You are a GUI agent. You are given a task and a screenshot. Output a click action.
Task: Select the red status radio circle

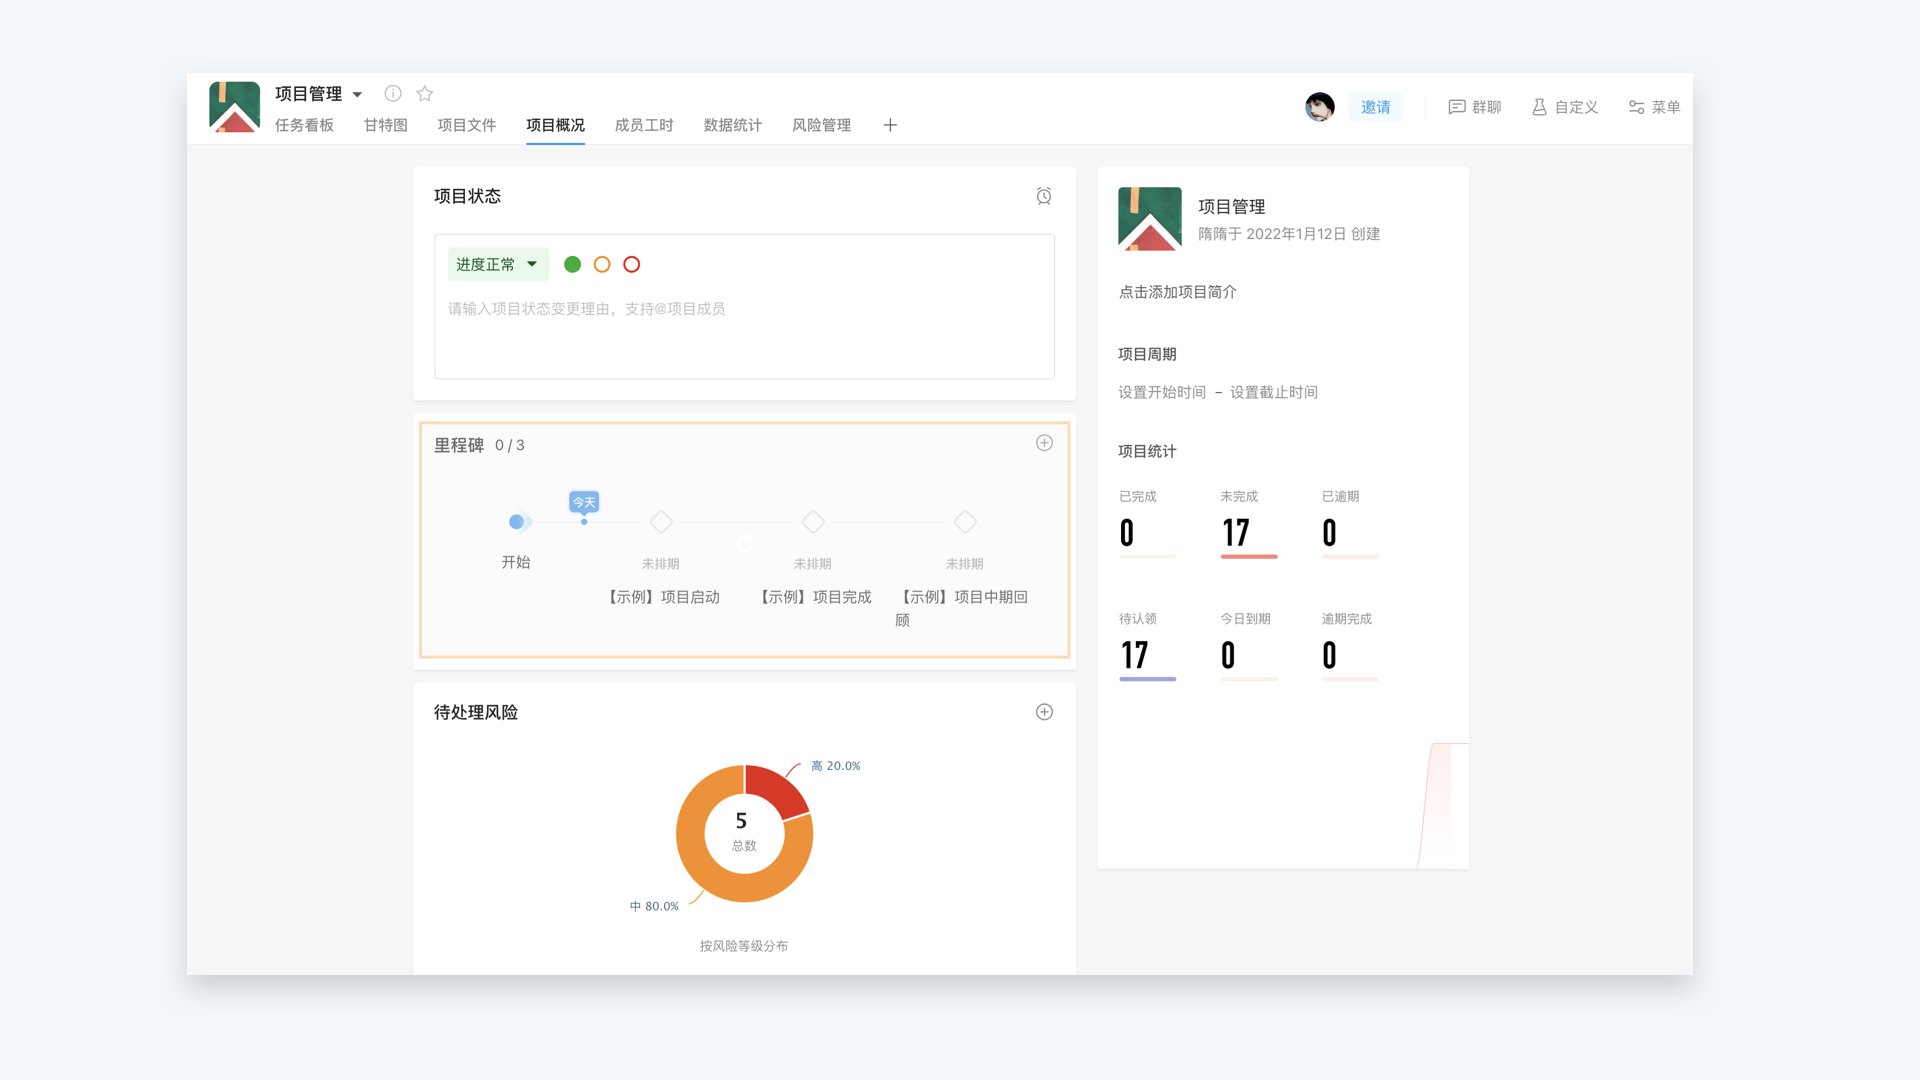[632, 264]
